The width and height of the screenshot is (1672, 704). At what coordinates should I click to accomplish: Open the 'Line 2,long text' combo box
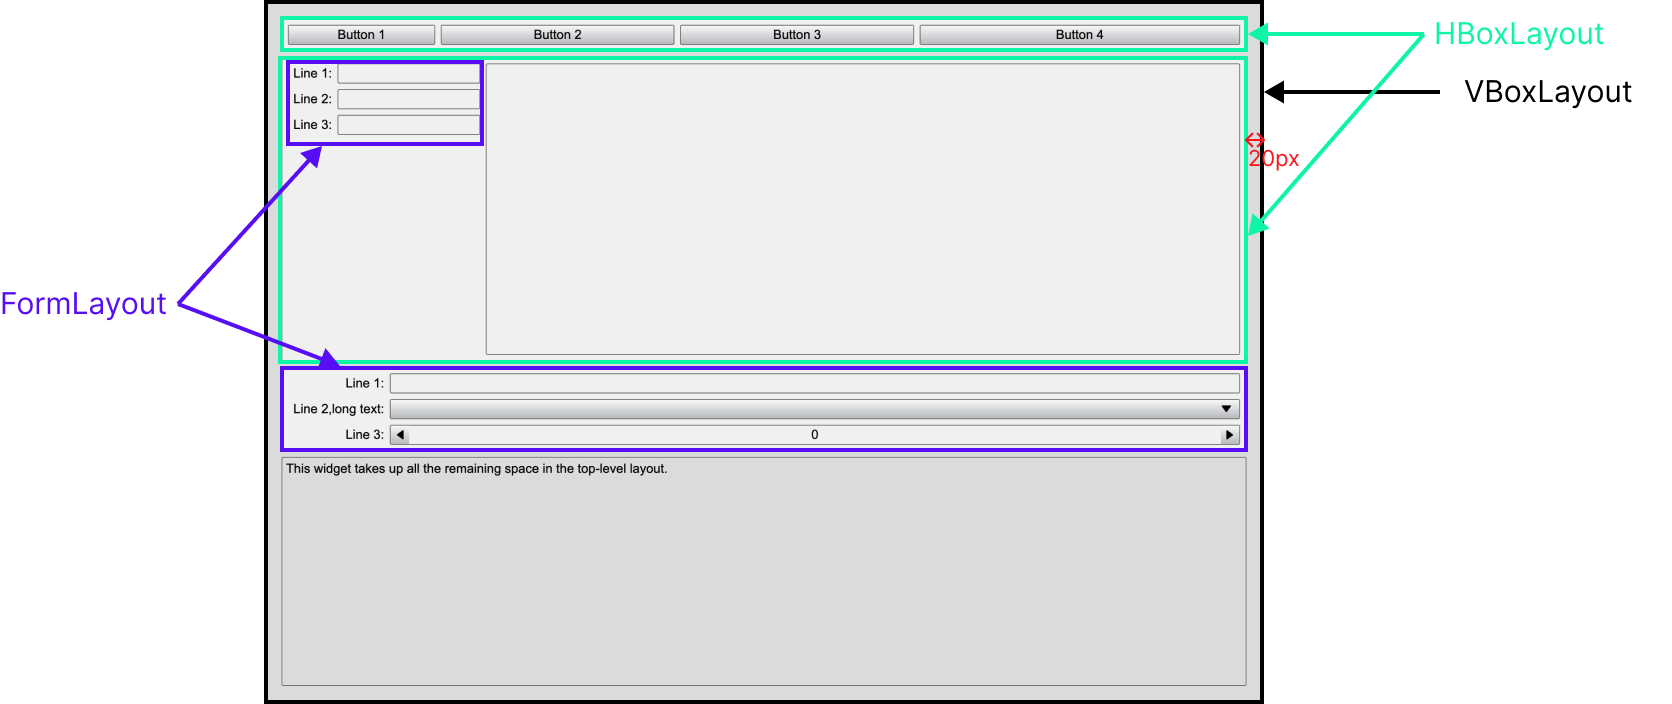tap(800, 409)
